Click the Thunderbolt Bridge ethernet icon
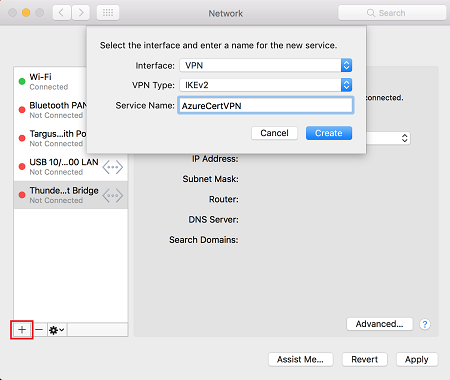This screenshot has height=380, width=450. pyautogui.click(x=113, y=195)
